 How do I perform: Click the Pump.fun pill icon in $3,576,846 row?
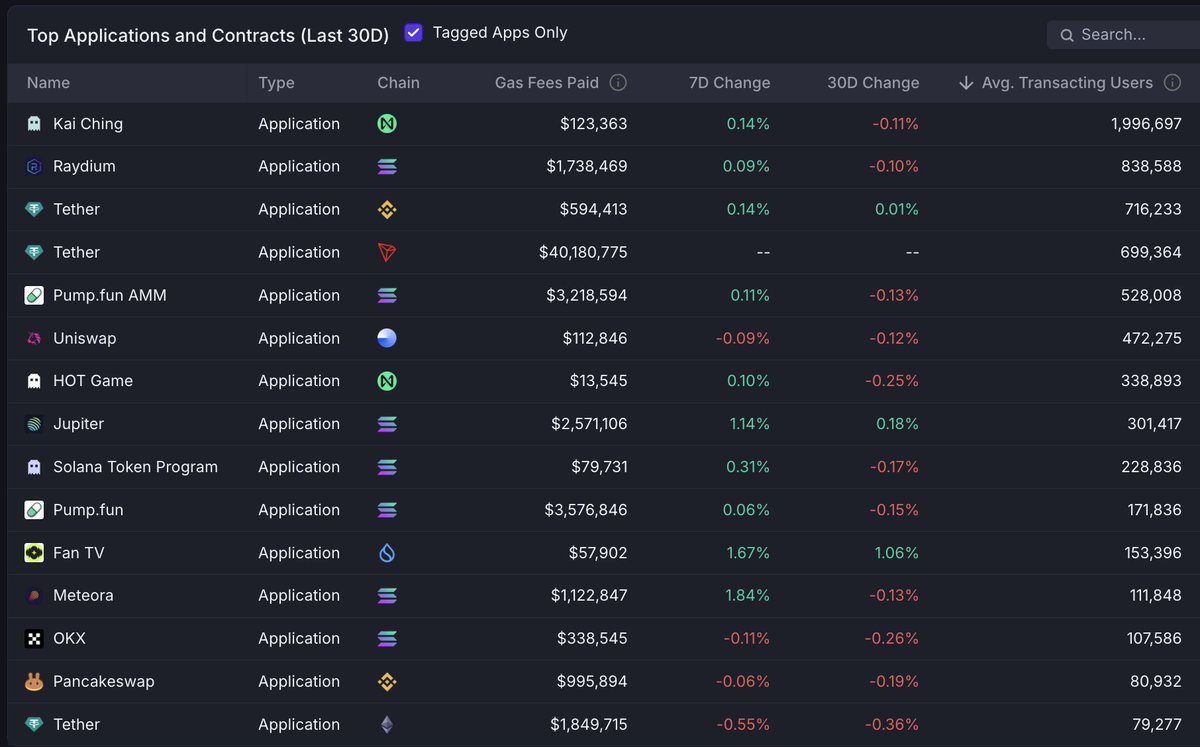coord(34,510)
